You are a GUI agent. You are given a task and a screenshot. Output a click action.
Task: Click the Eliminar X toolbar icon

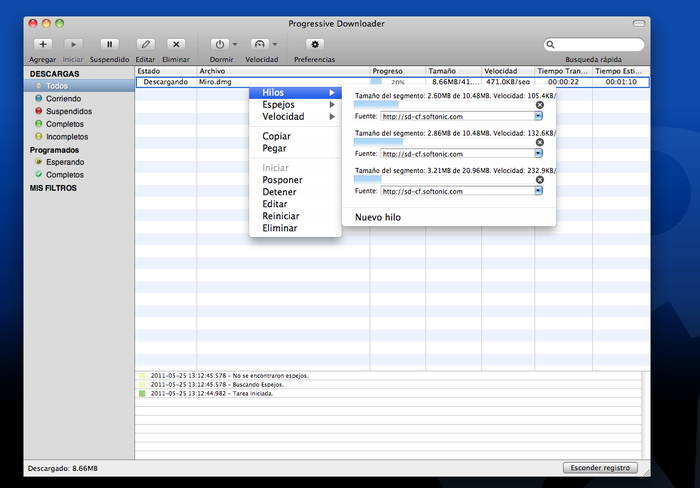pos(176,44)
